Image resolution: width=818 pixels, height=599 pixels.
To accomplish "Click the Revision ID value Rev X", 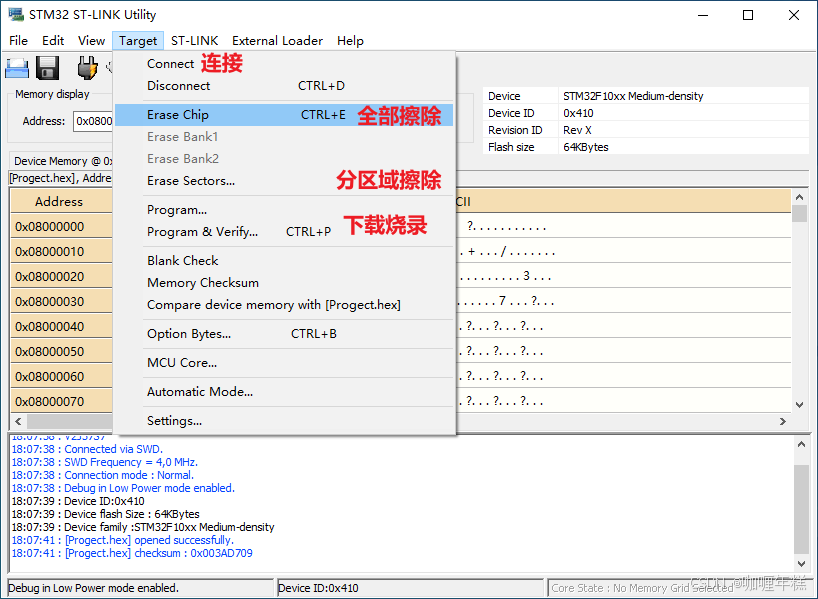I will point(577,130).
